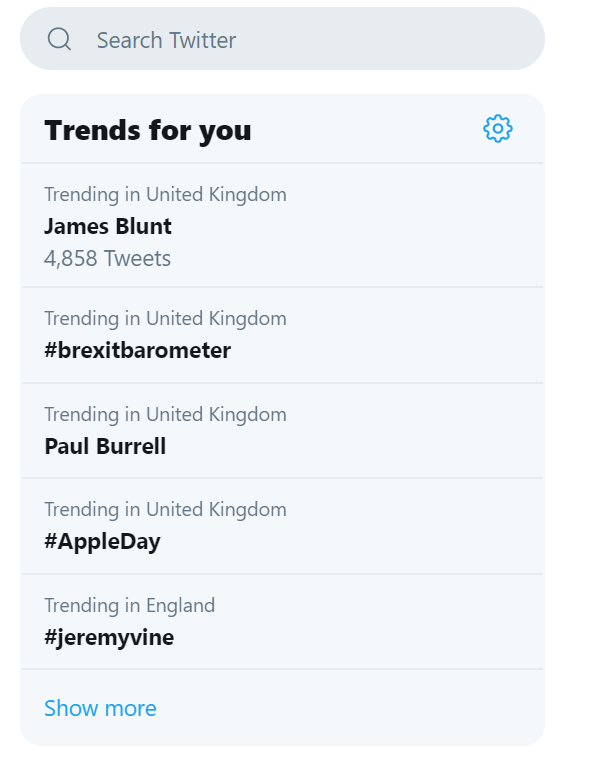Open the #AppleDay hashtag trend

click(102, 542)
